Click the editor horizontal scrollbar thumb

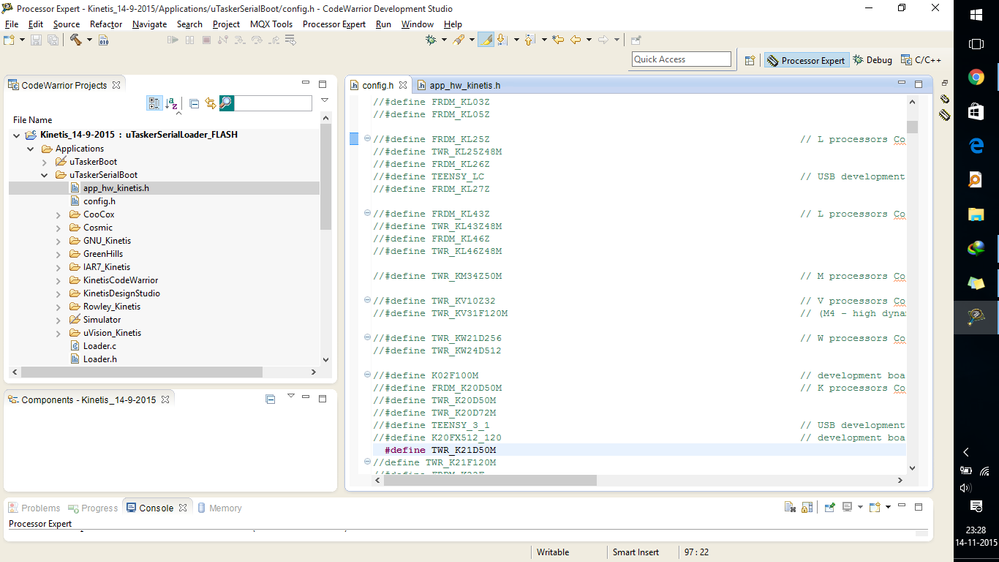coord(490,480)
